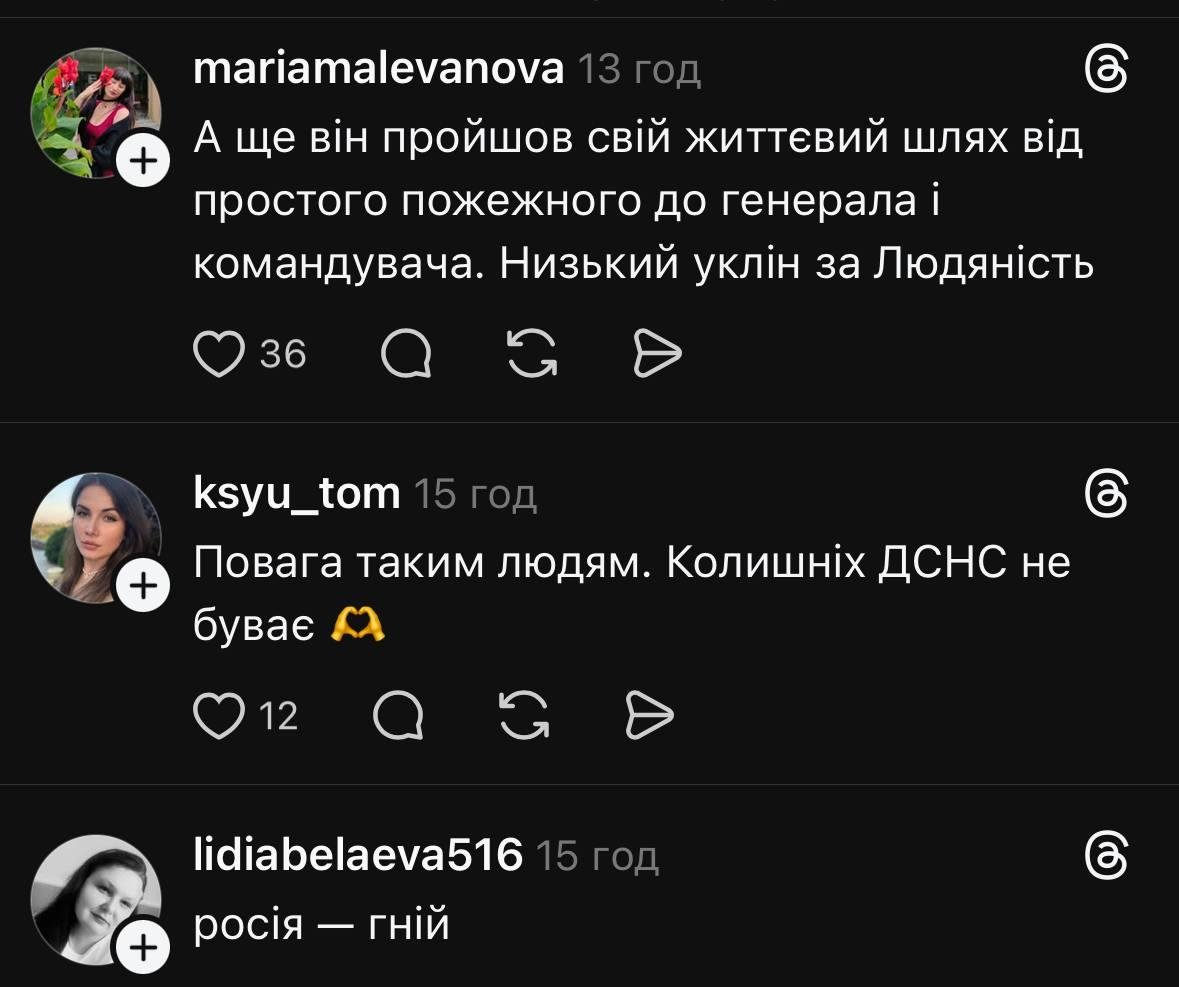Open Threads icon beside mariamalevanova's comment
This screenshot has height=987, width=1179.
pos(1107,71)
